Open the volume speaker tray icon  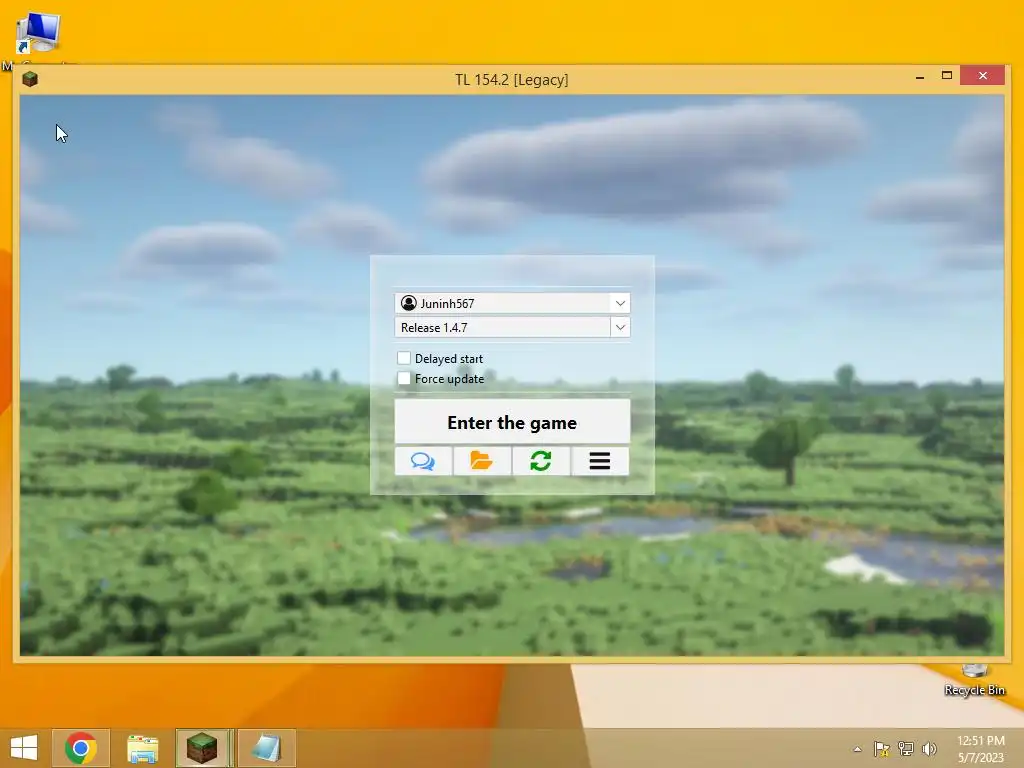(x=929, y=748)
